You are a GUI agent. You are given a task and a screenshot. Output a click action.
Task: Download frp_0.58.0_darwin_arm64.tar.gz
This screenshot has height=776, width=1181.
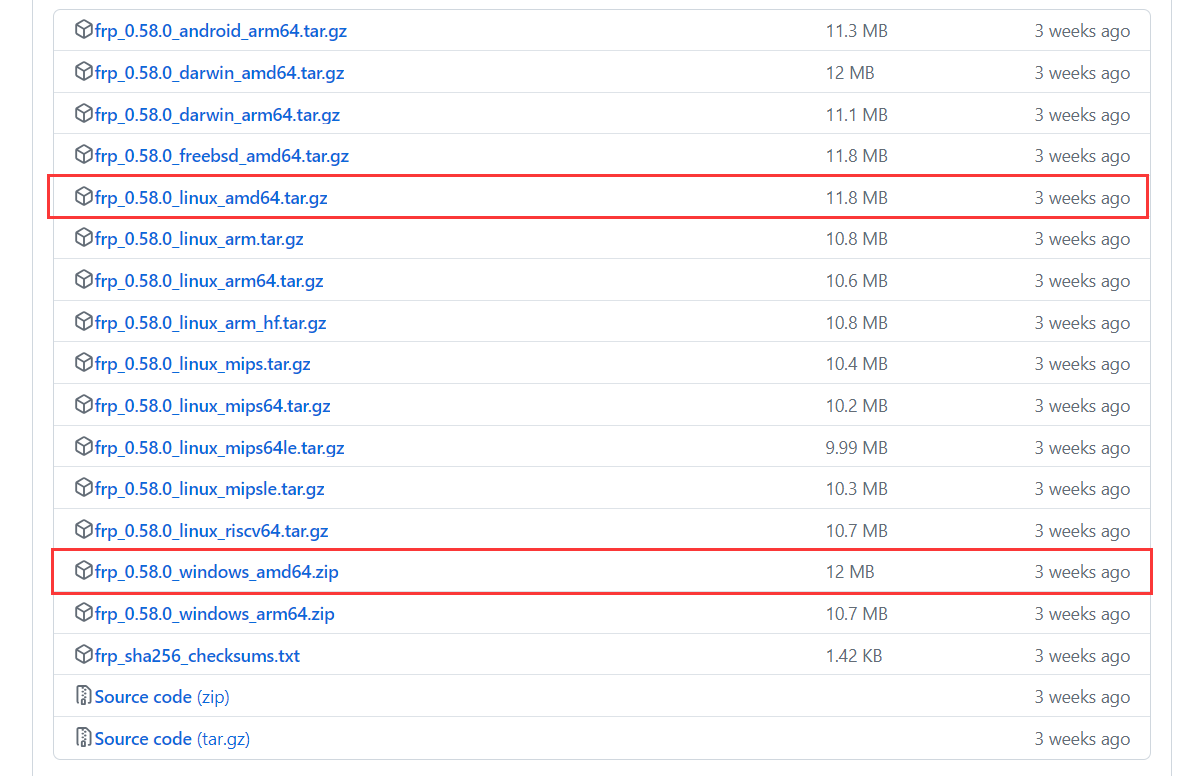(x=217, y=115)
